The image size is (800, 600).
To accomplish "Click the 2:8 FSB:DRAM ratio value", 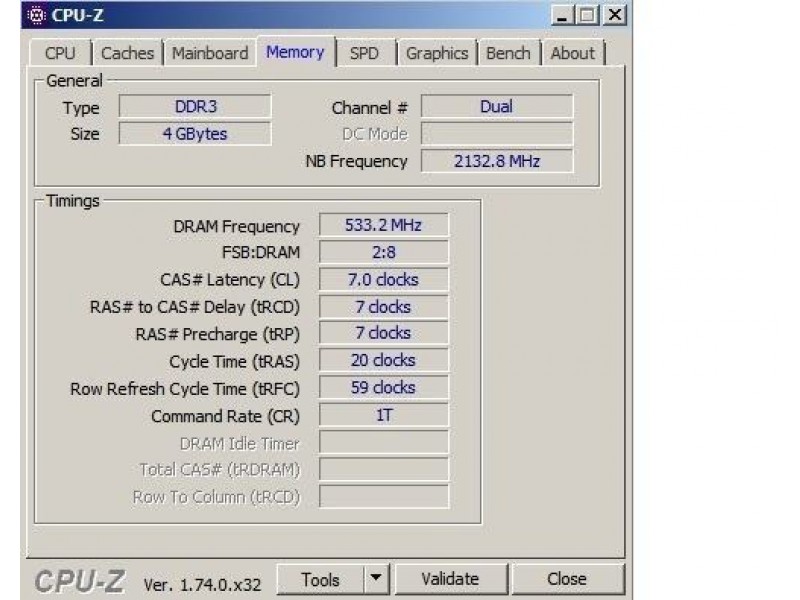I will click(384, 252).
